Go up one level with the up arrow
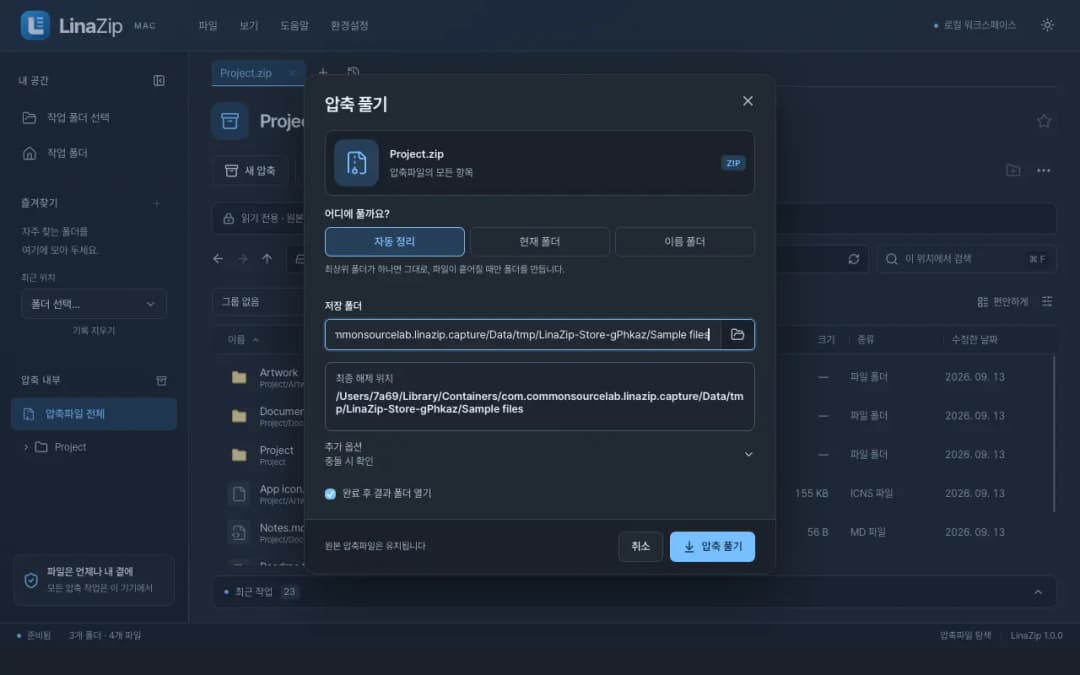The width and height of the screenshot is (1080, 675). coord(267,259)
